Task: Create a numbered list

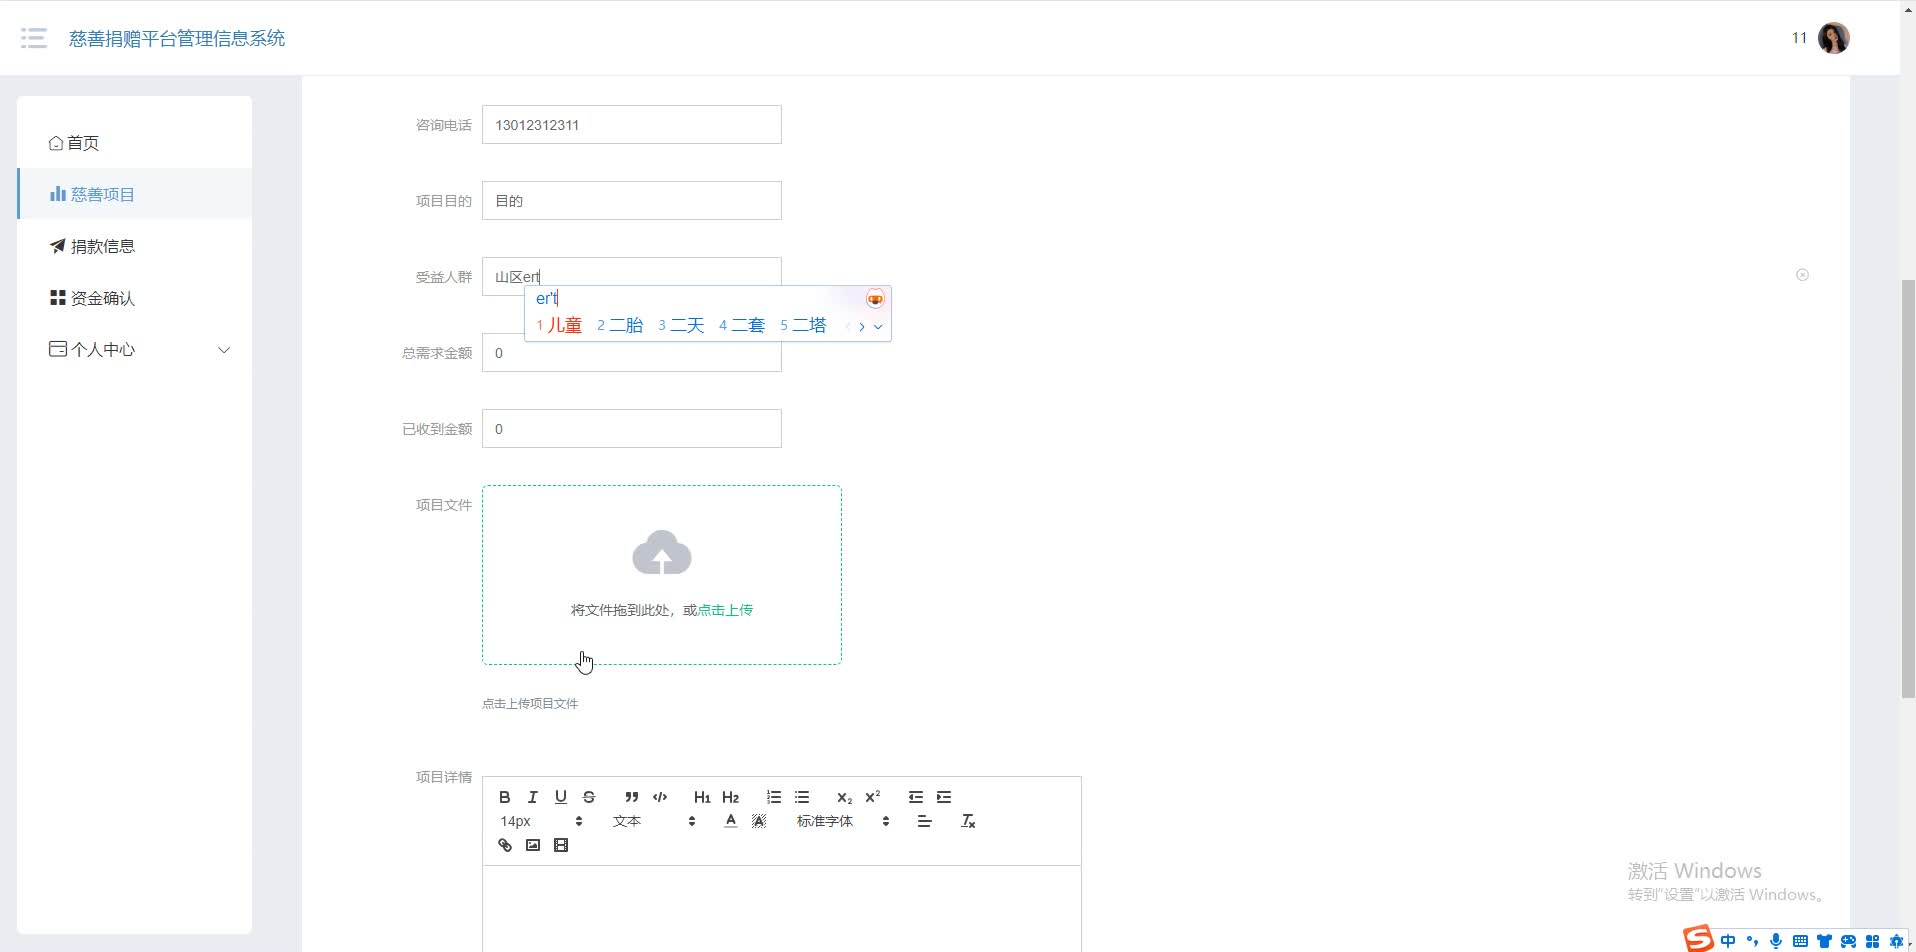Action: [x=773, y=797]
